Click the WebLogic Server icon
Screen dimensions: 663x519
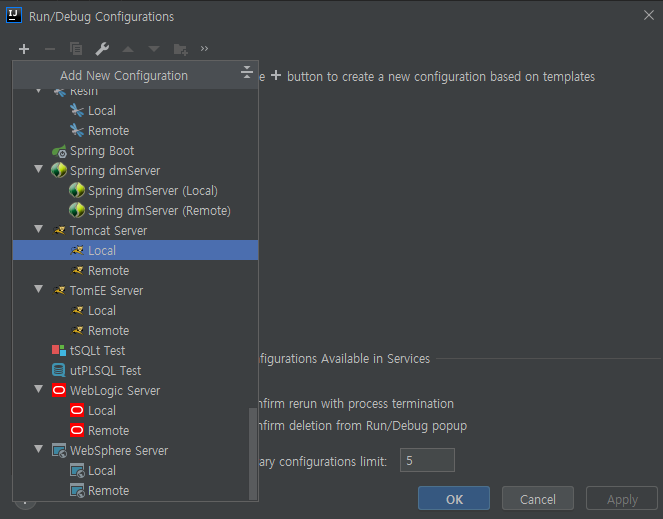point(59,391)
